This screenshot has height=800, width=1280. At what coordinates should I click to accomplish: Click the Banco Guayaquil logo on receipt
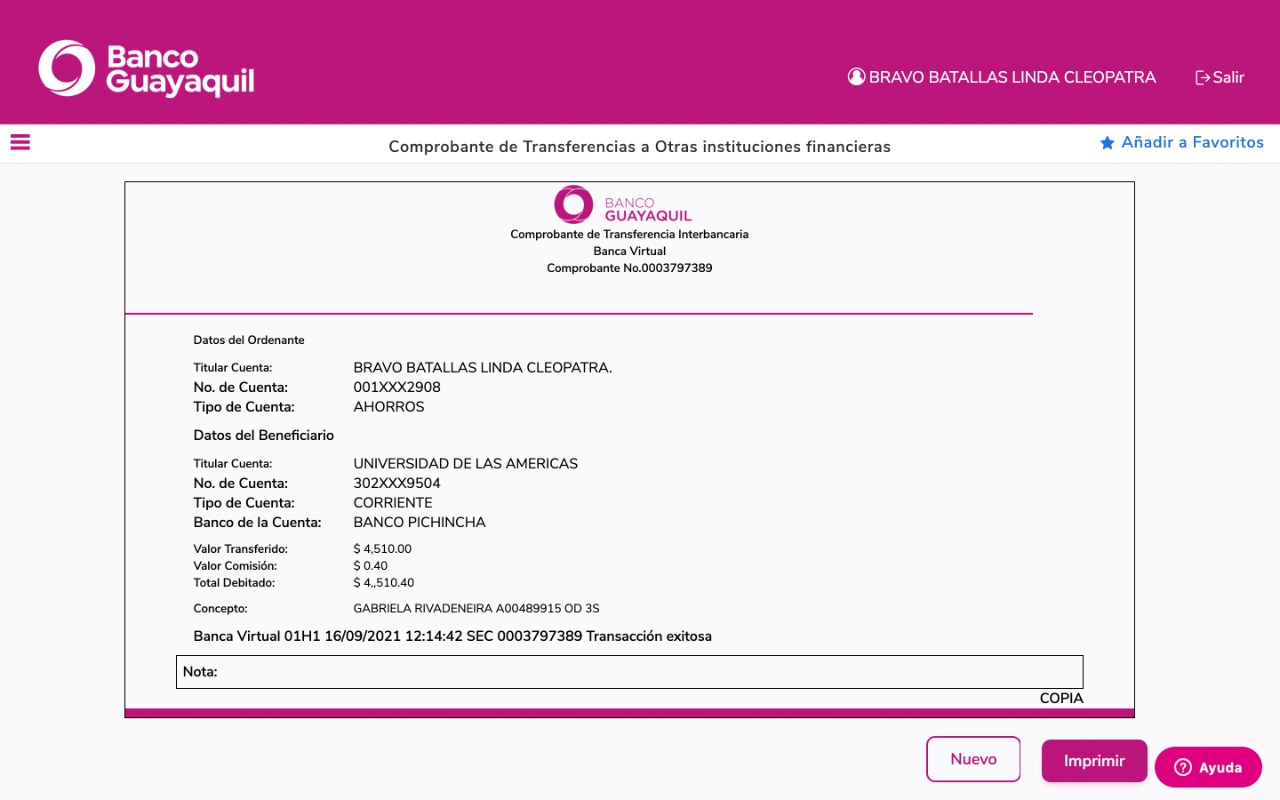(x=623, y=204)
